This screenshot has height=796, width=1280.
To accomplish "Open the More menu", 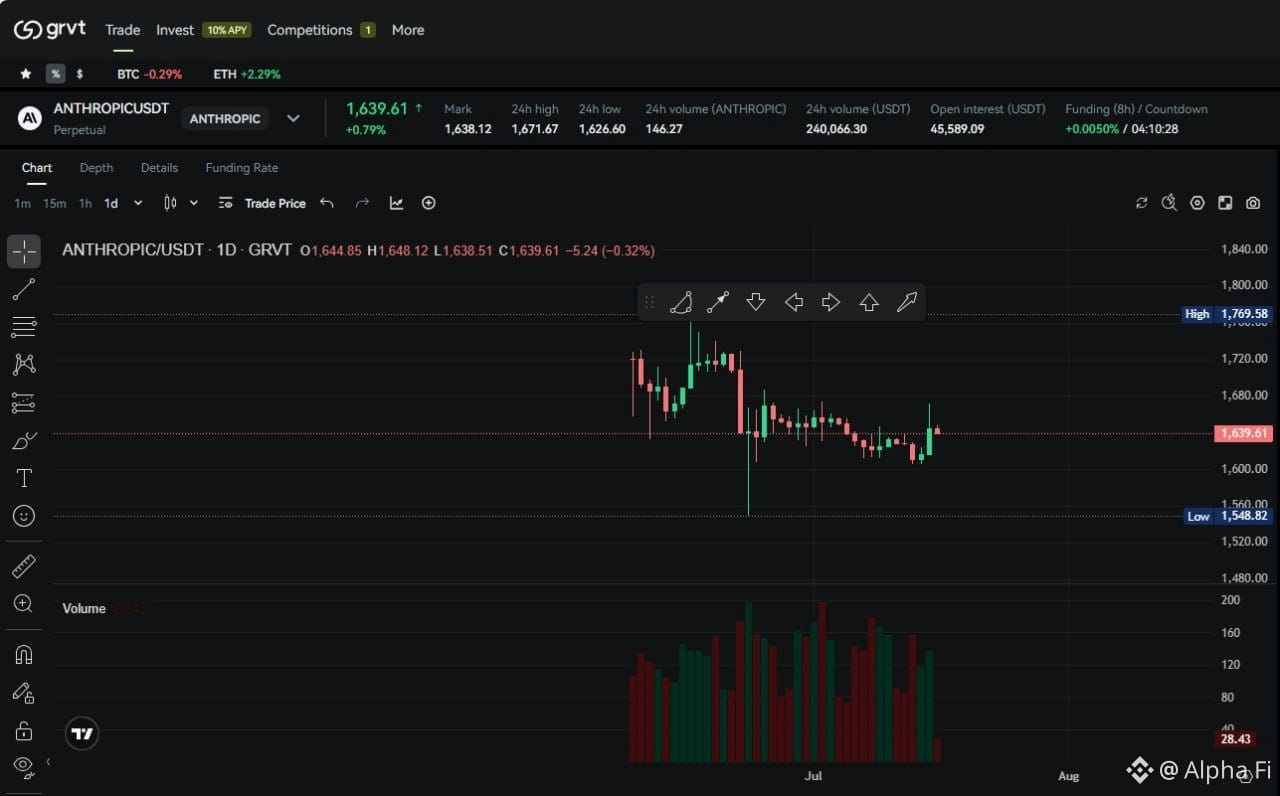I will pos(408,30).
